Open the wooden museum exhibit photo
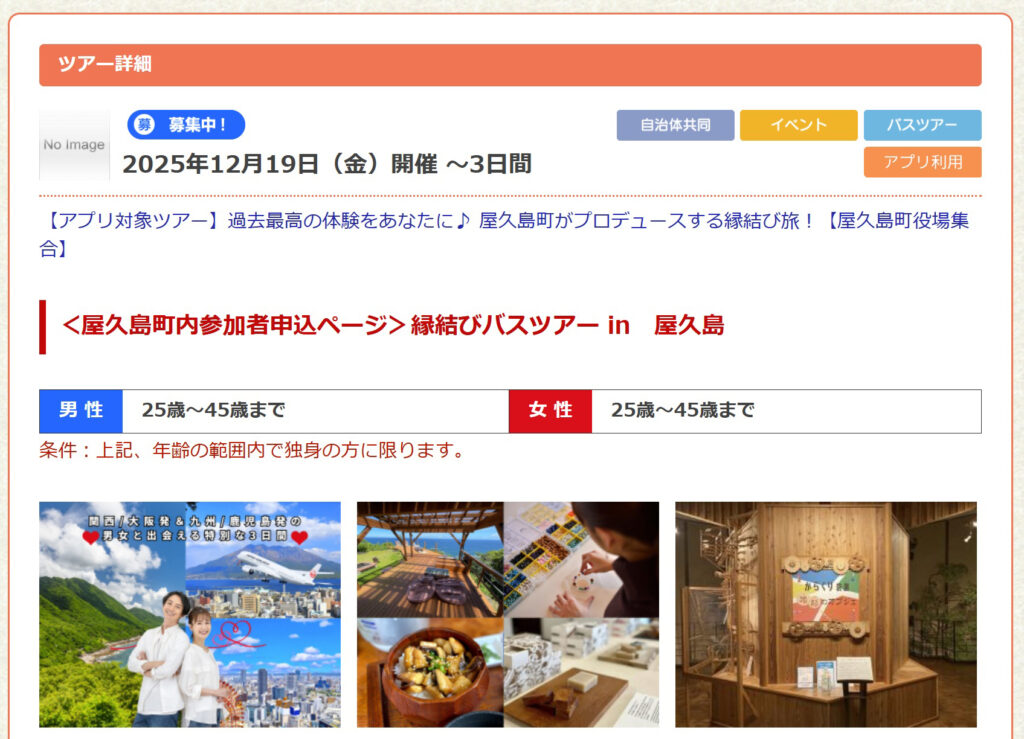 pyautogui.click(x=826, y=614)
